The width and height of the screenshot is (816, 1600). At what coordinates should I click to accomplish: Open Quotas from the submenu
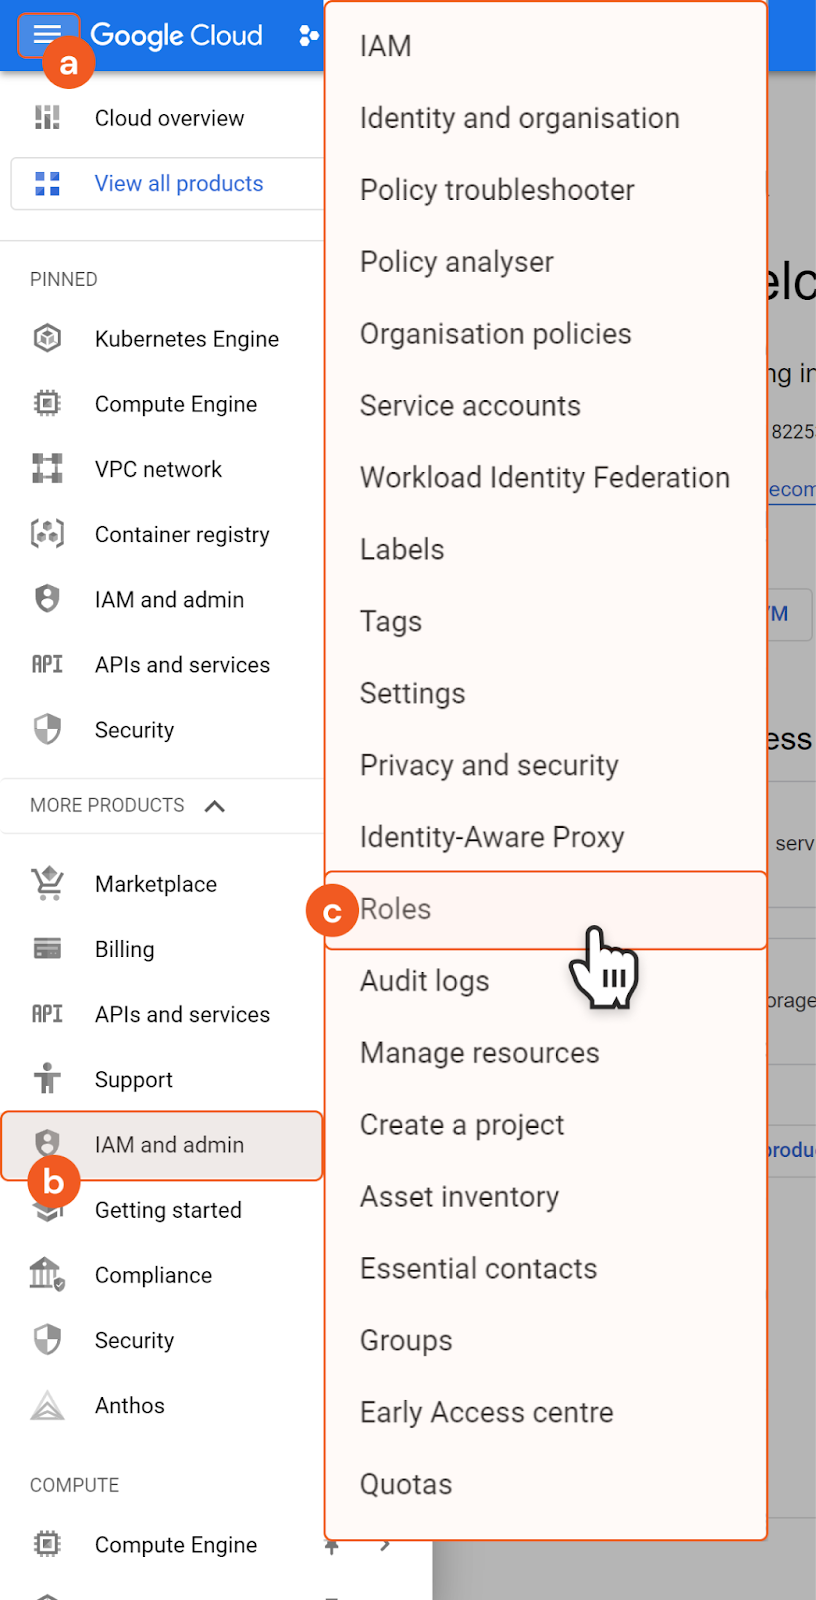pos(406,1485)
